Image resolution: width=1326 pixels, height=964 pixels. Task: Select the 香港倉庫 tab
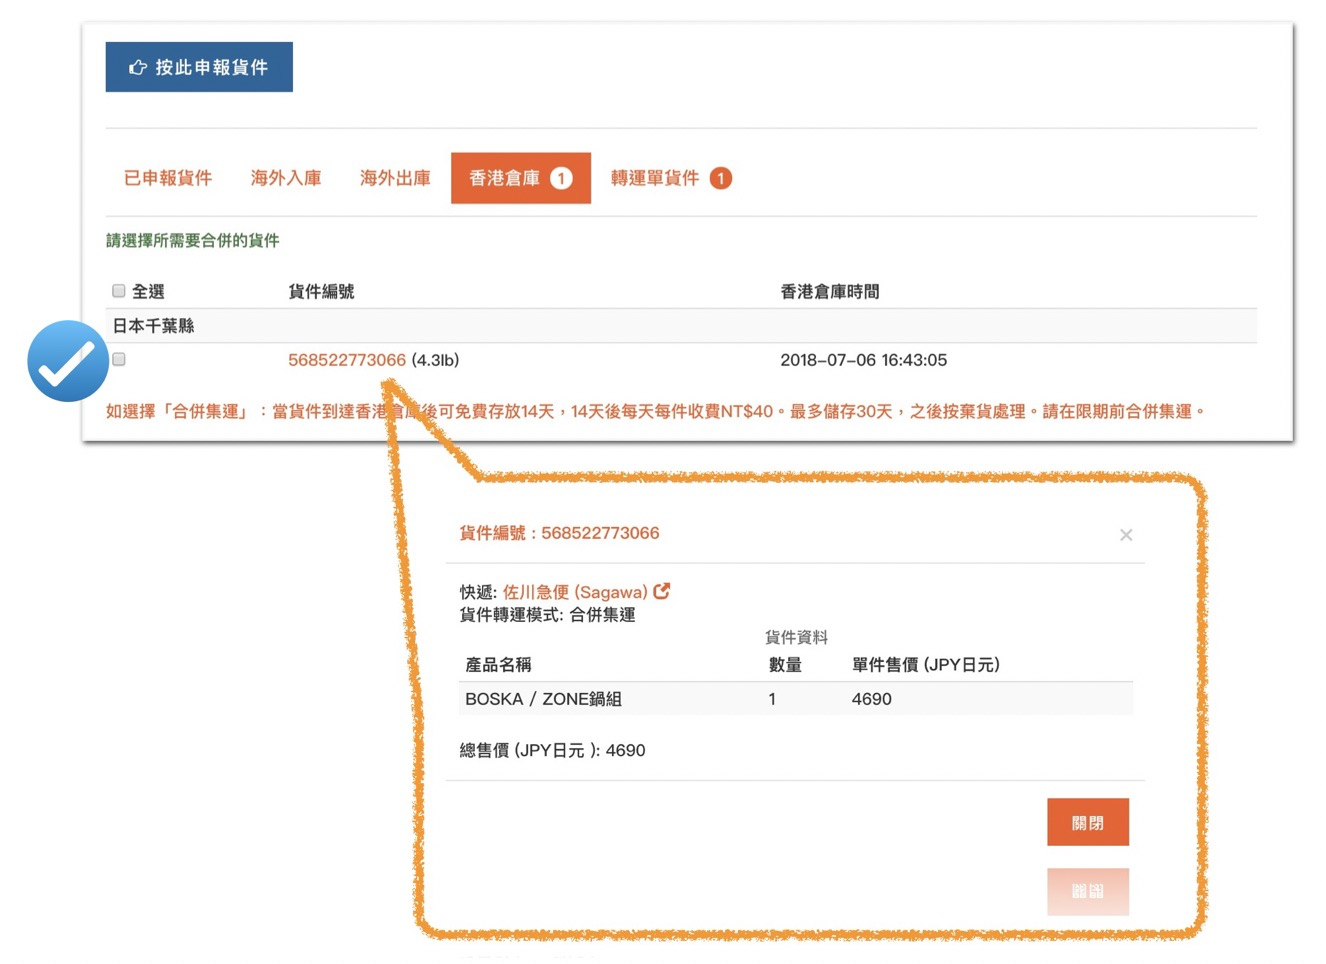point(505,178)
